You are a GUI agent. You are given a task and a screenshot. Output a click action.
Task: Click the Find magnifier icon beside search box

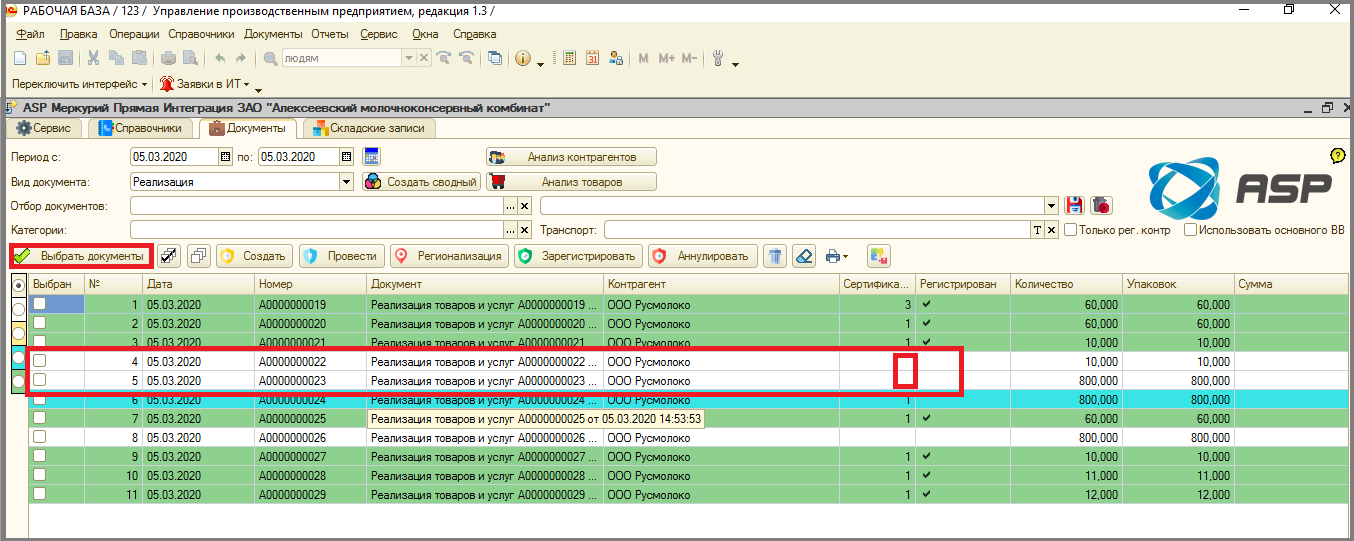(x=270, y=59)
